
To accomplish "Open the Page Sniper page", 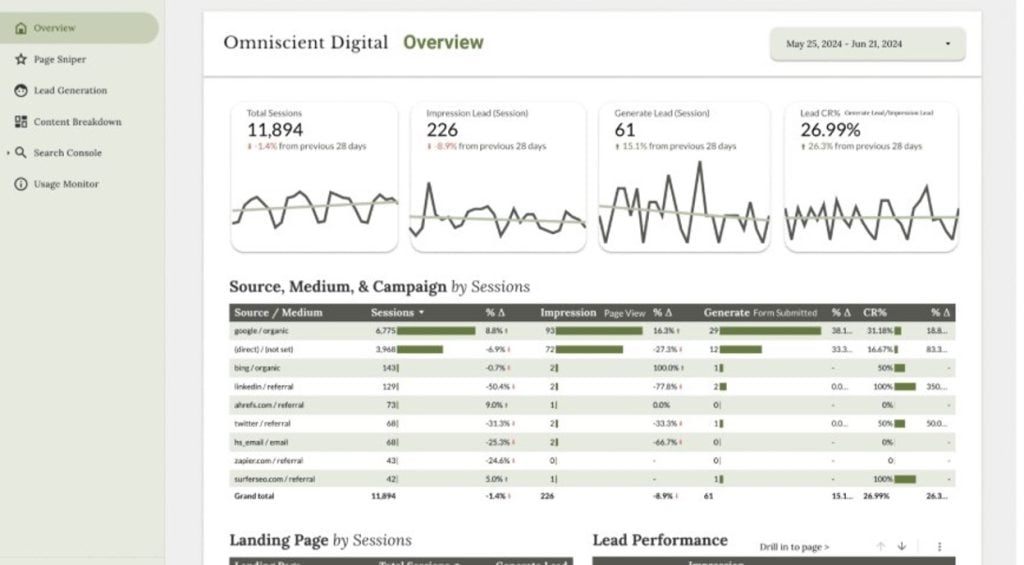I will pos(59,59).
